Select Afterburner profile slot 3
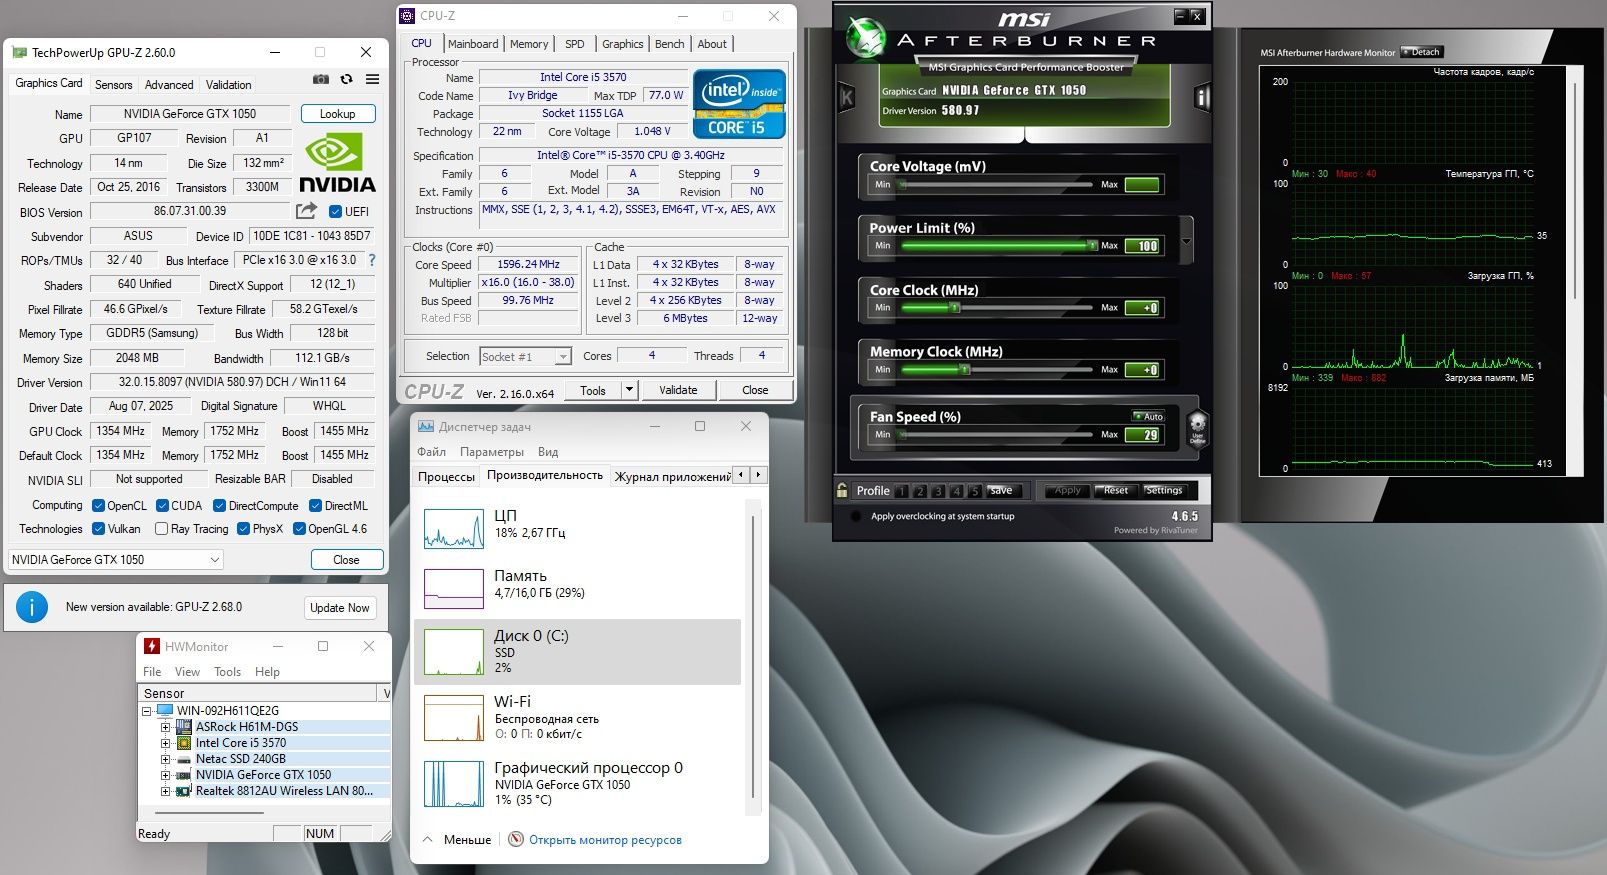This screenshot has height=875, width=1607. point(938,491)
